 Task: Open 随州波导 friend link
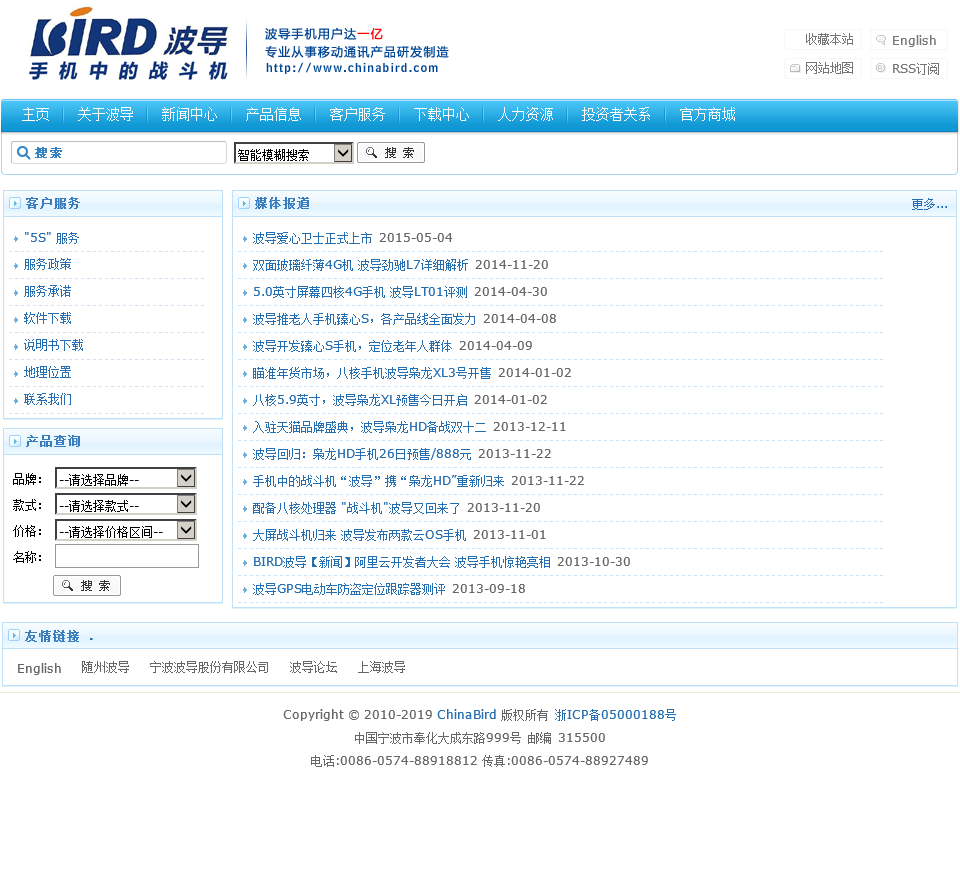coord(105,667)
